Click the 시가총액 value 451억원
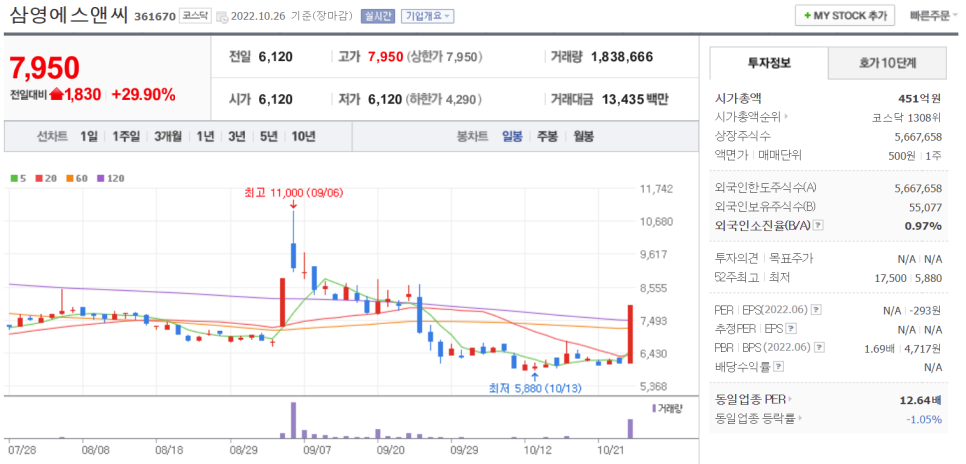Viewport: 966px width, 464px height. click(920, 97)
